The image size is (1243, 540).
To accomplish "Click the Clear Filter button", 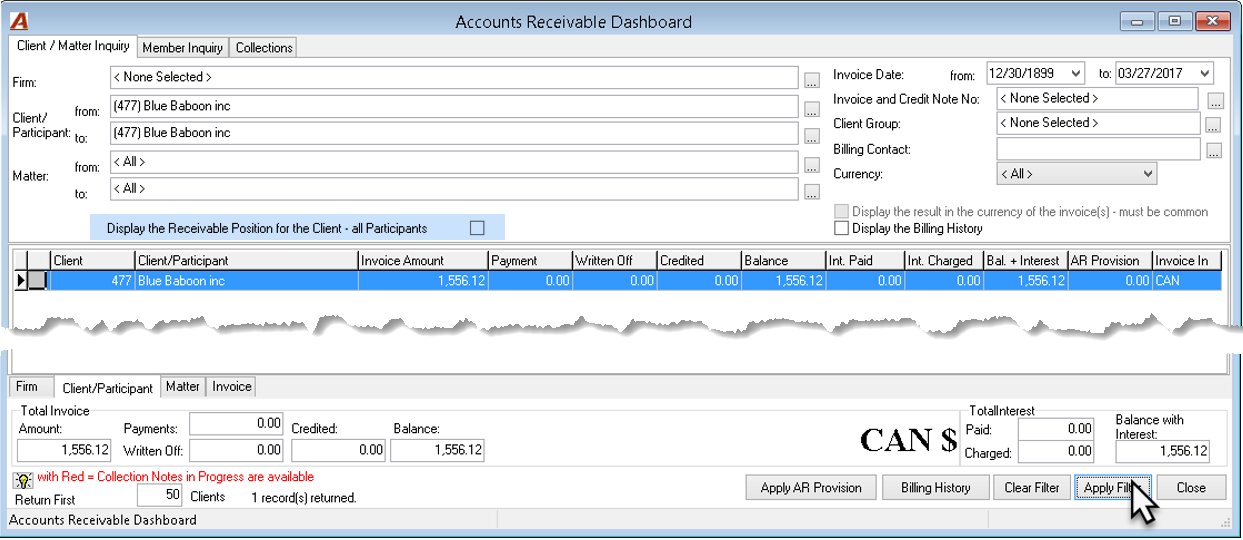I will [1032, 488].
